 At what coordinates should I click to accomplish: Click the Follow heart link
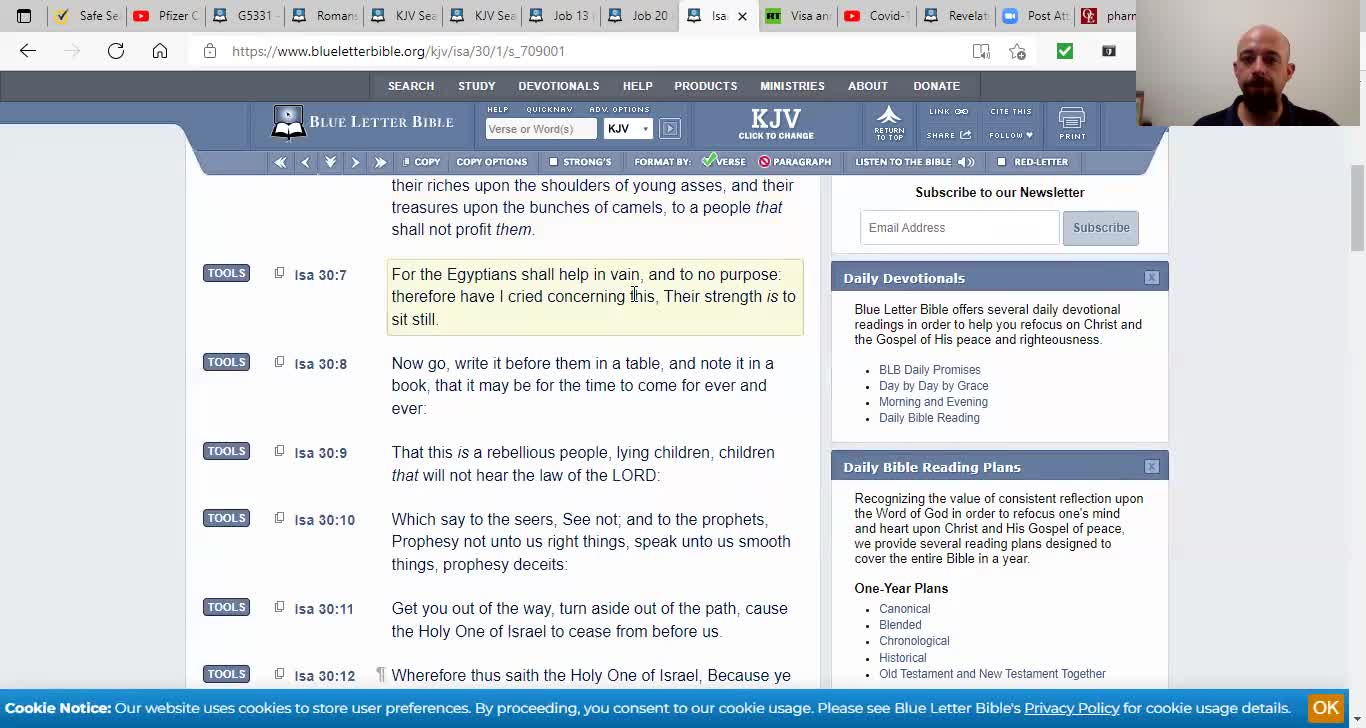point(1011,135)
